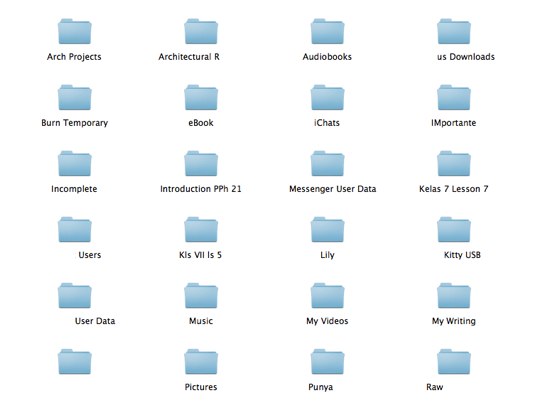Select the Arch Projects folder icon
Image resolution: width=550 pixels, height=413 pixels.
pyautogui.click(x=75, y=32)
